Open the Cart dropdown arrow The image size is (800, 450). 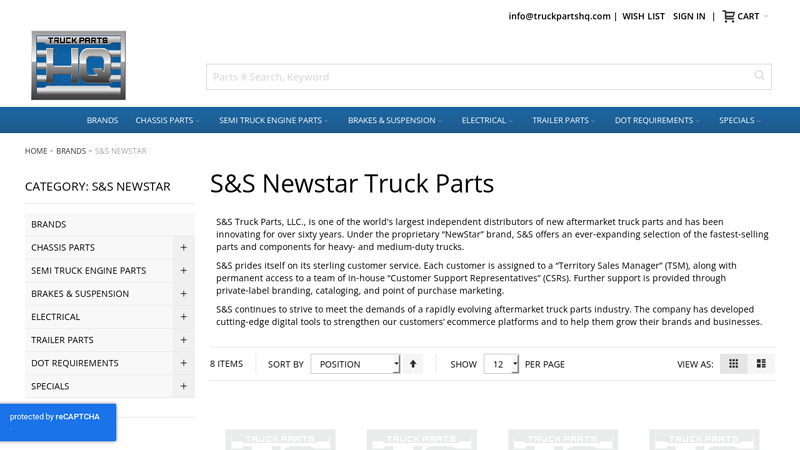tap(766, 16)
